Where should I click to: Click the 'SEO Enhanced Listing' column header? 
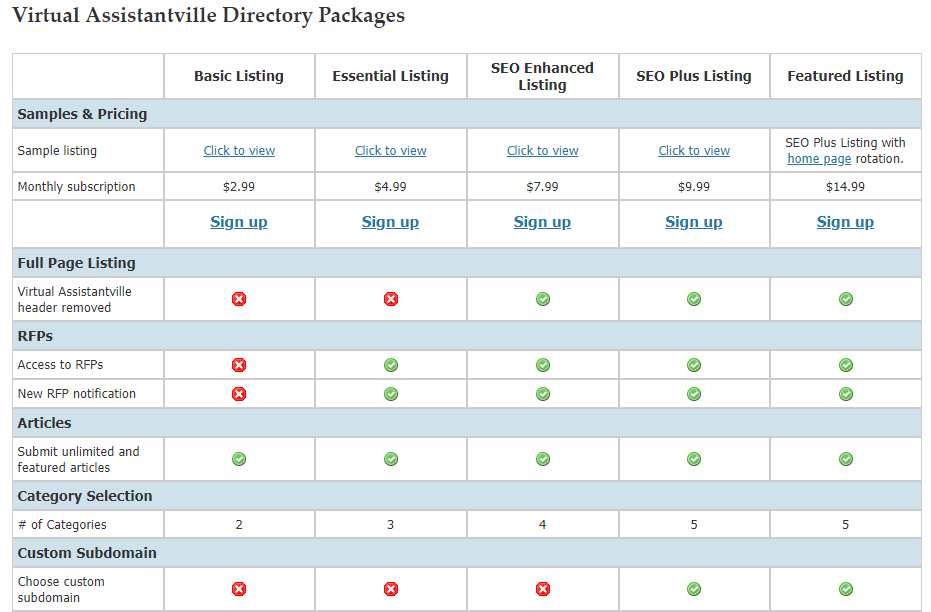[x=543, y=76]
